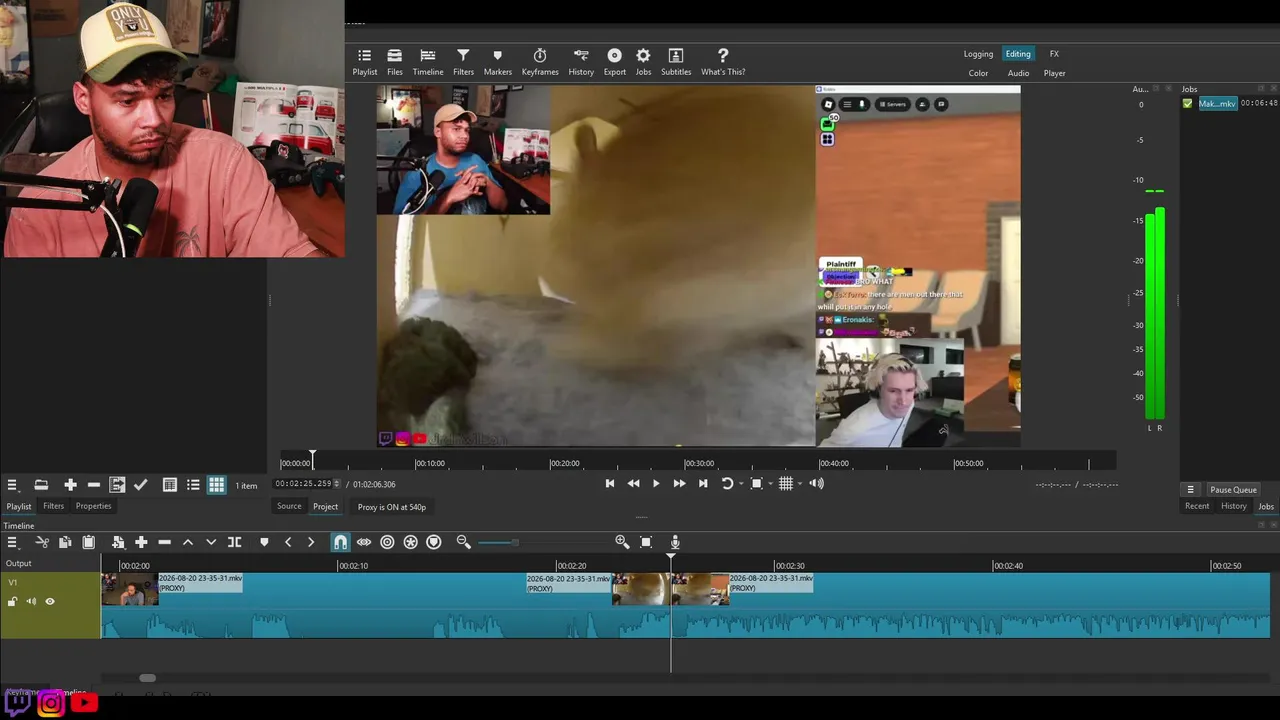
Task: Switch playlist to icons grid view
Action: coord(216,485)
